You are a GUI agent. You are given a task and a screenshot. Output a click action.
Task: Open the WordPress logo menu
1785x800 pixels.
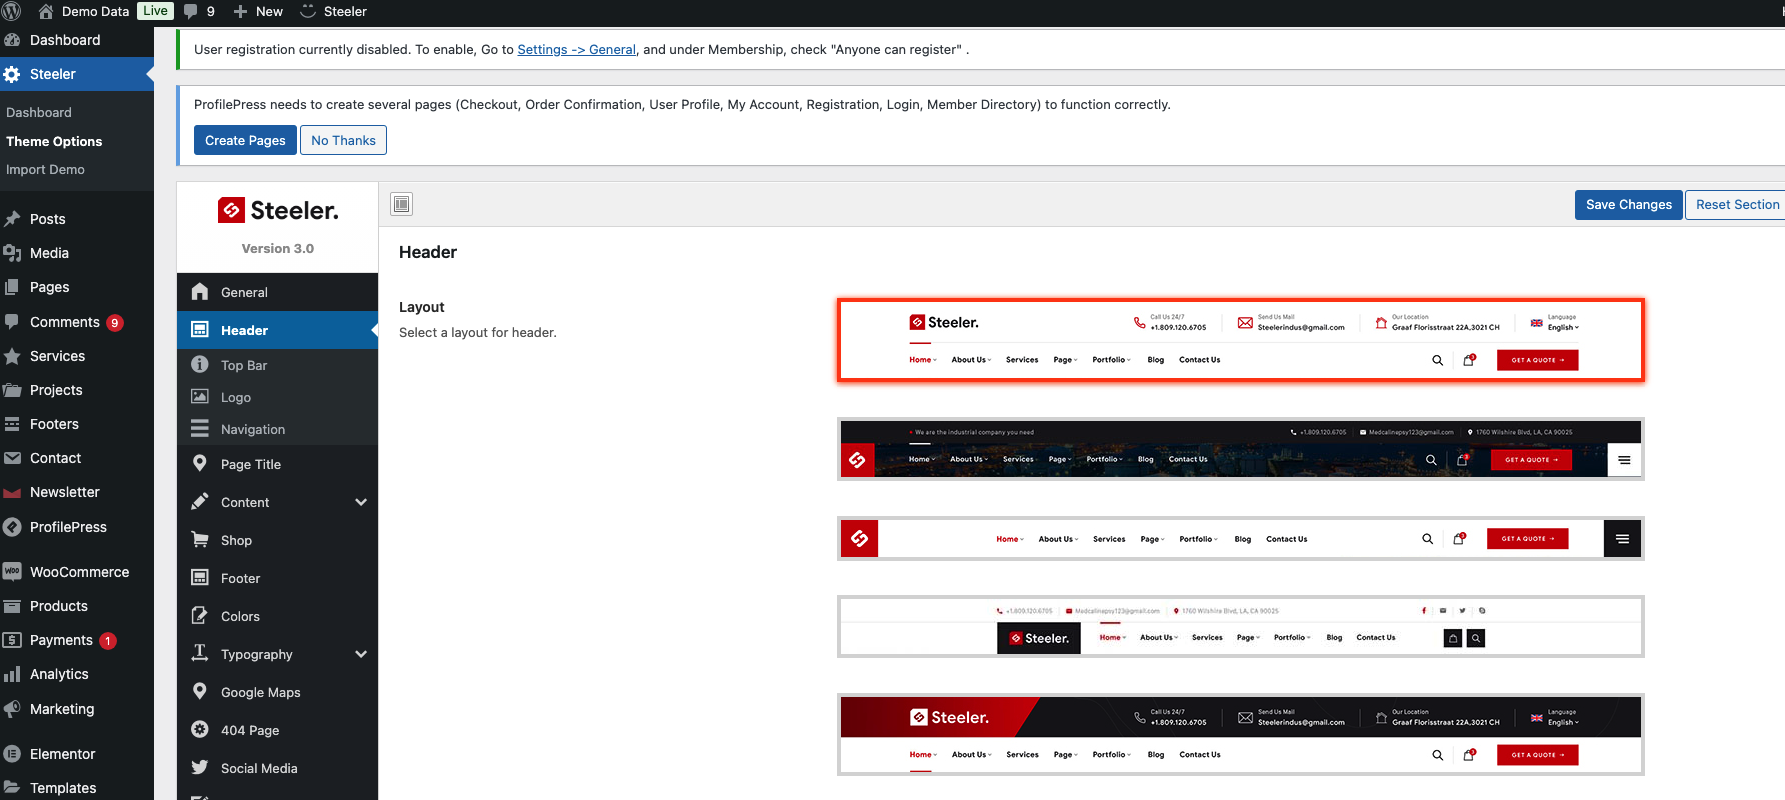pyautogui.click(x=12, y=11)
